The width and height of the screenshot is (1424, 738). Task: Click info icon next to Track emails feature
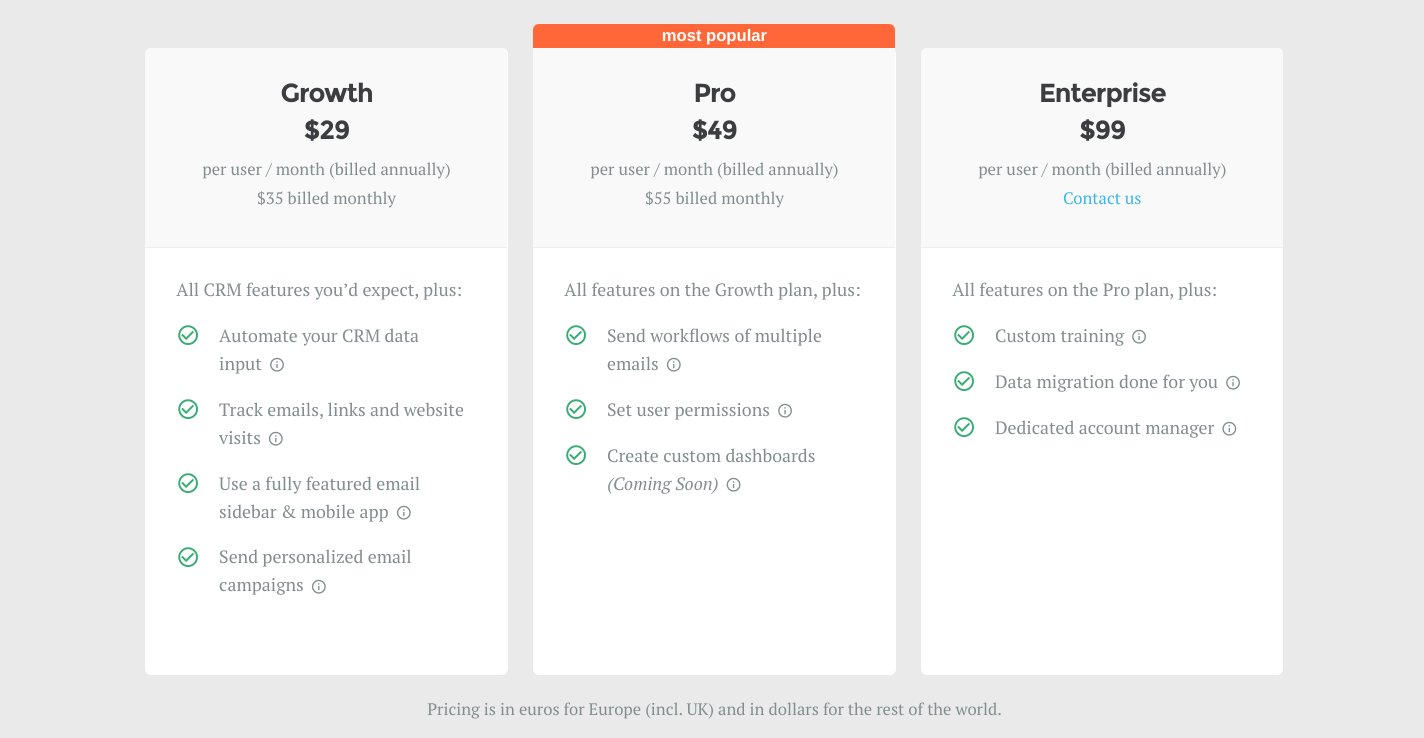[276, 439]
